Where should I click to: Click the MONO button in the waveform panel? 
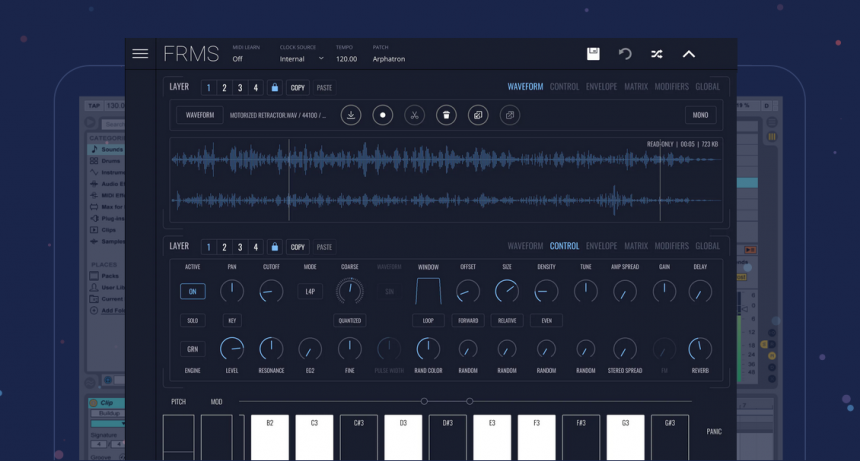700,115
